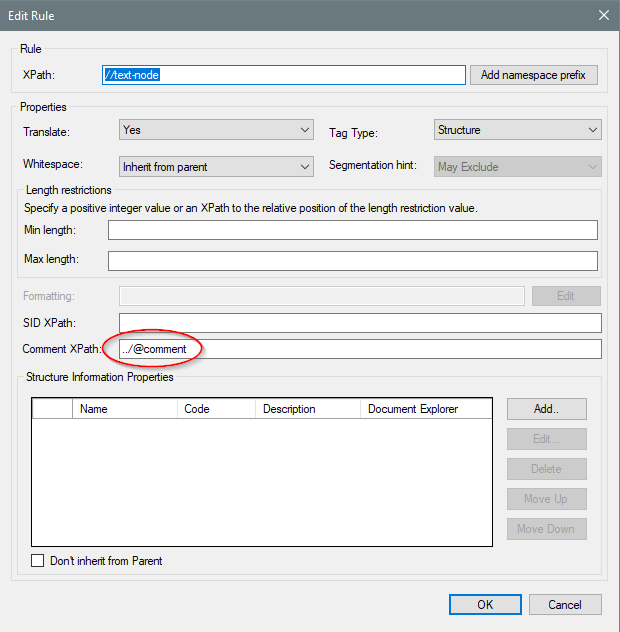This screenshot has width=620, height=632.
Task: Open the Whitespace dropdown
Action: (216, 166)
